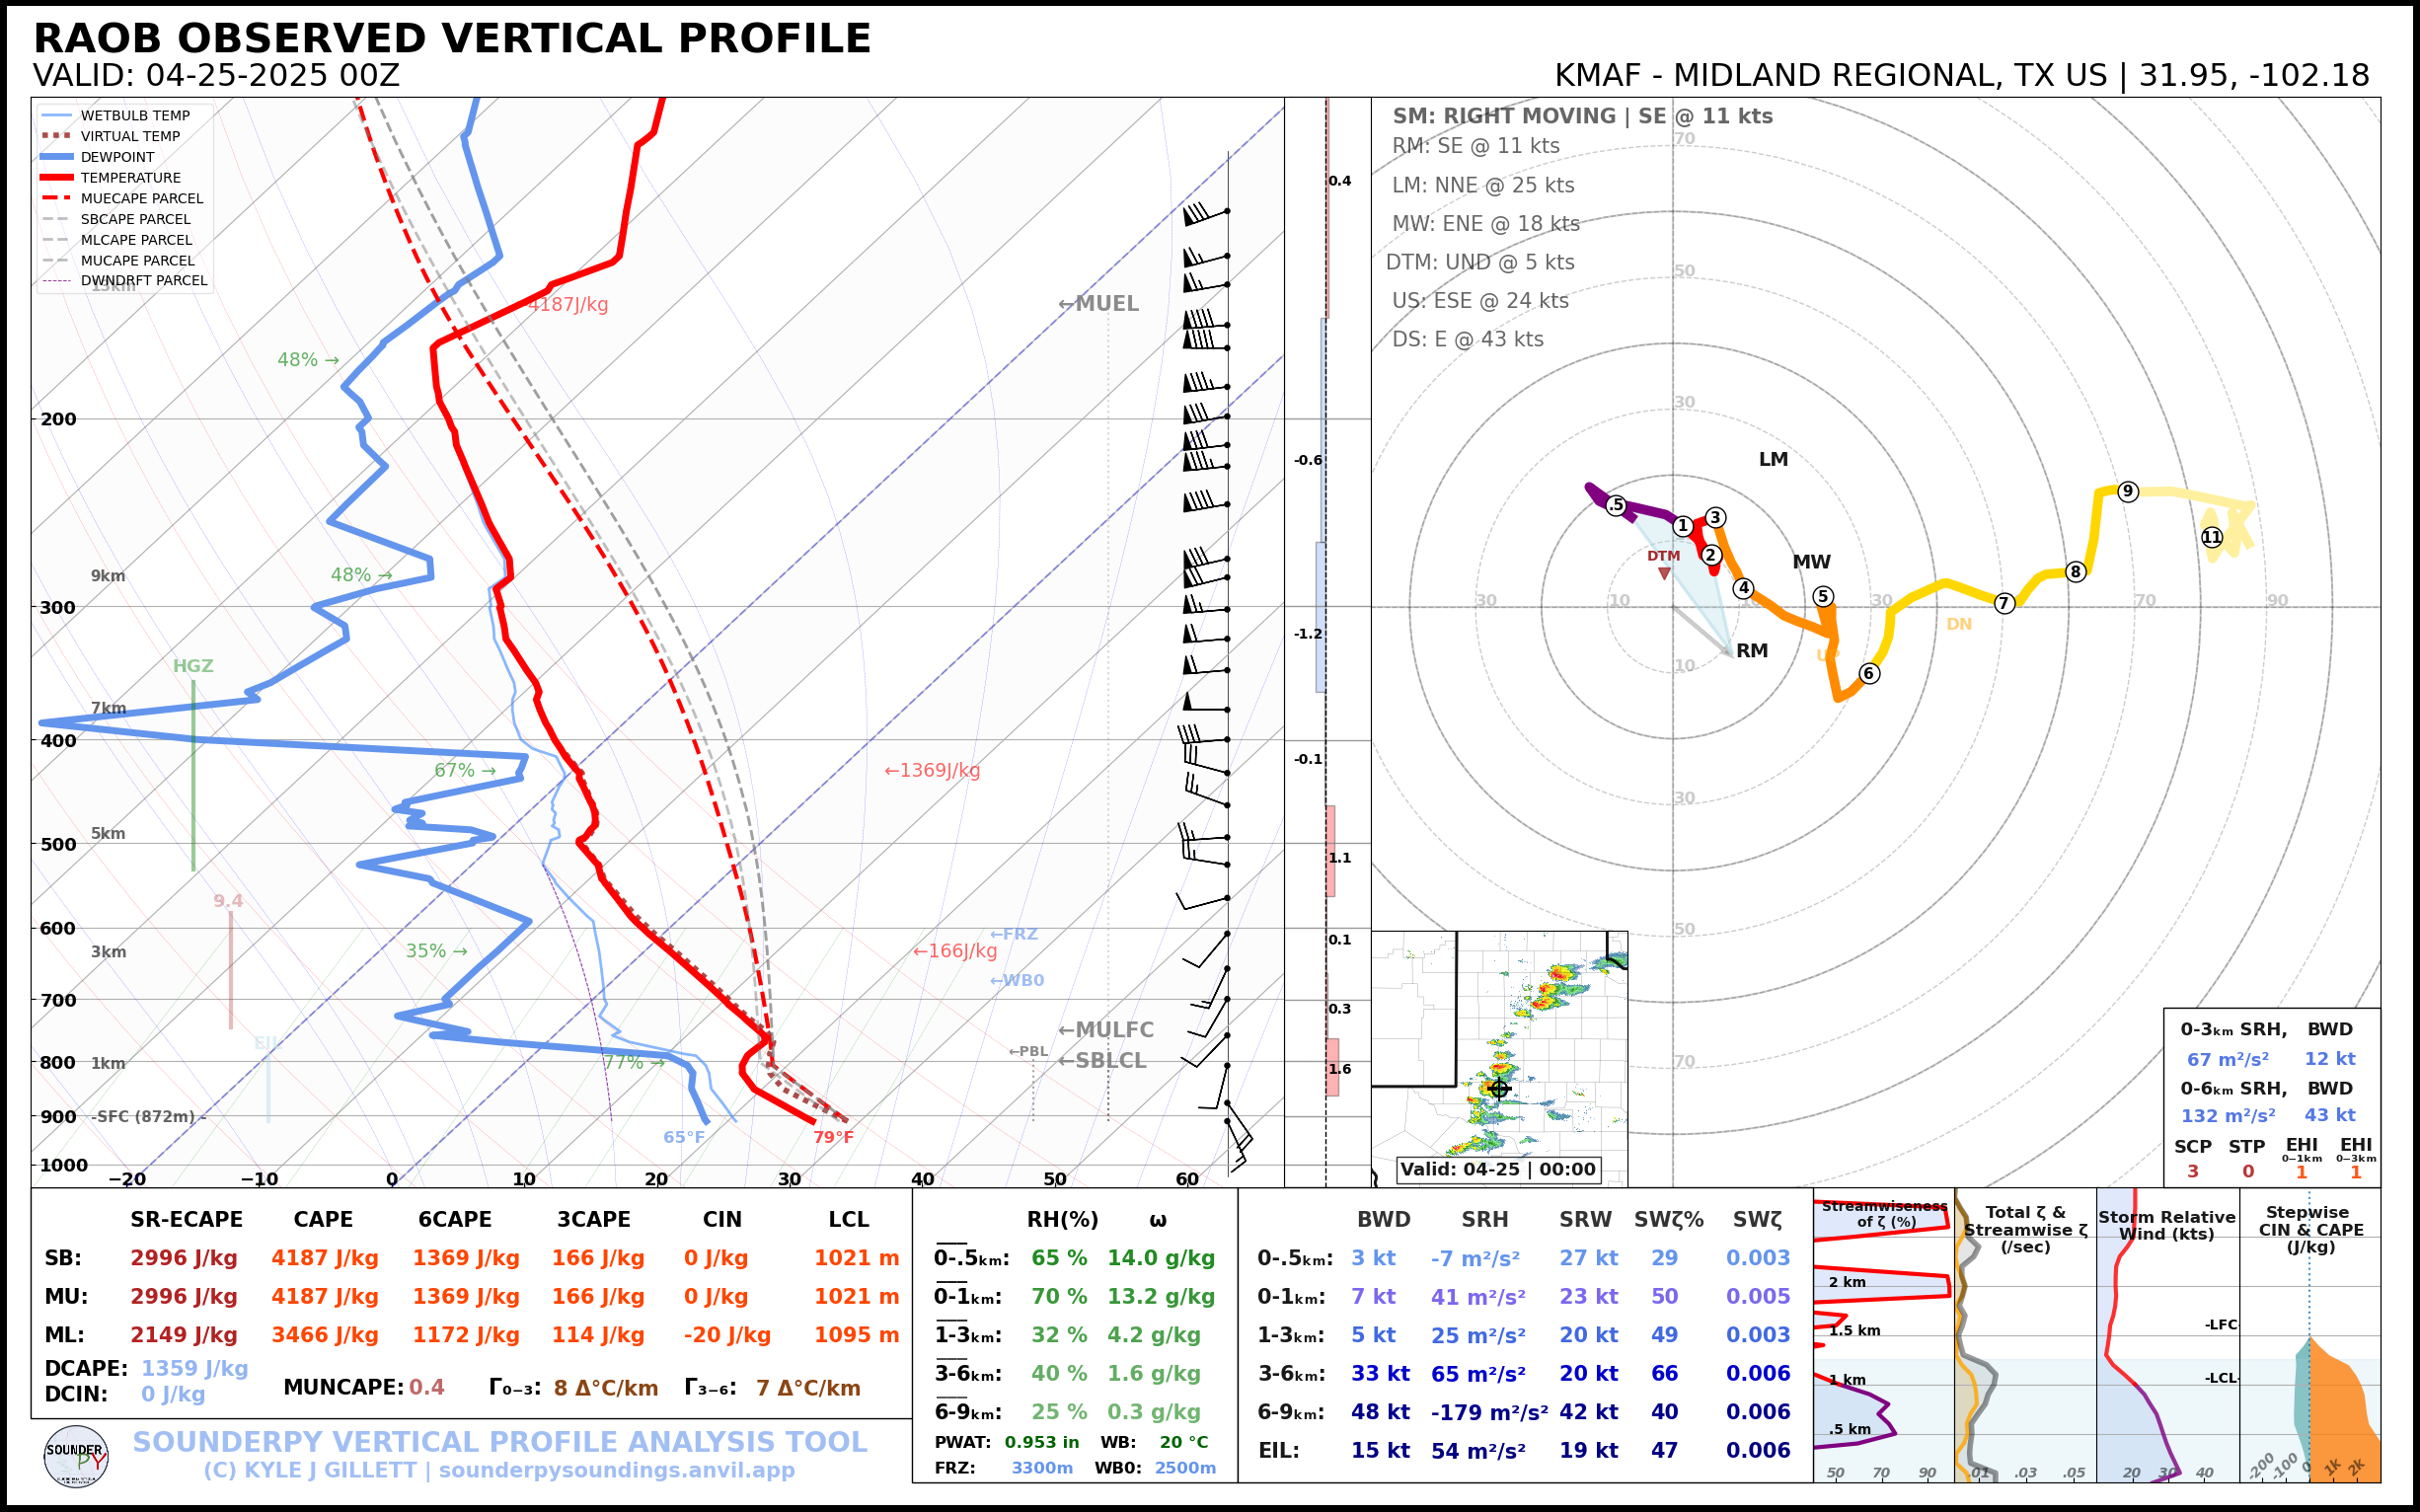Click the radar inset Valid time label
This screenshot has height=1512, width=2420.
[1497, 1169]
